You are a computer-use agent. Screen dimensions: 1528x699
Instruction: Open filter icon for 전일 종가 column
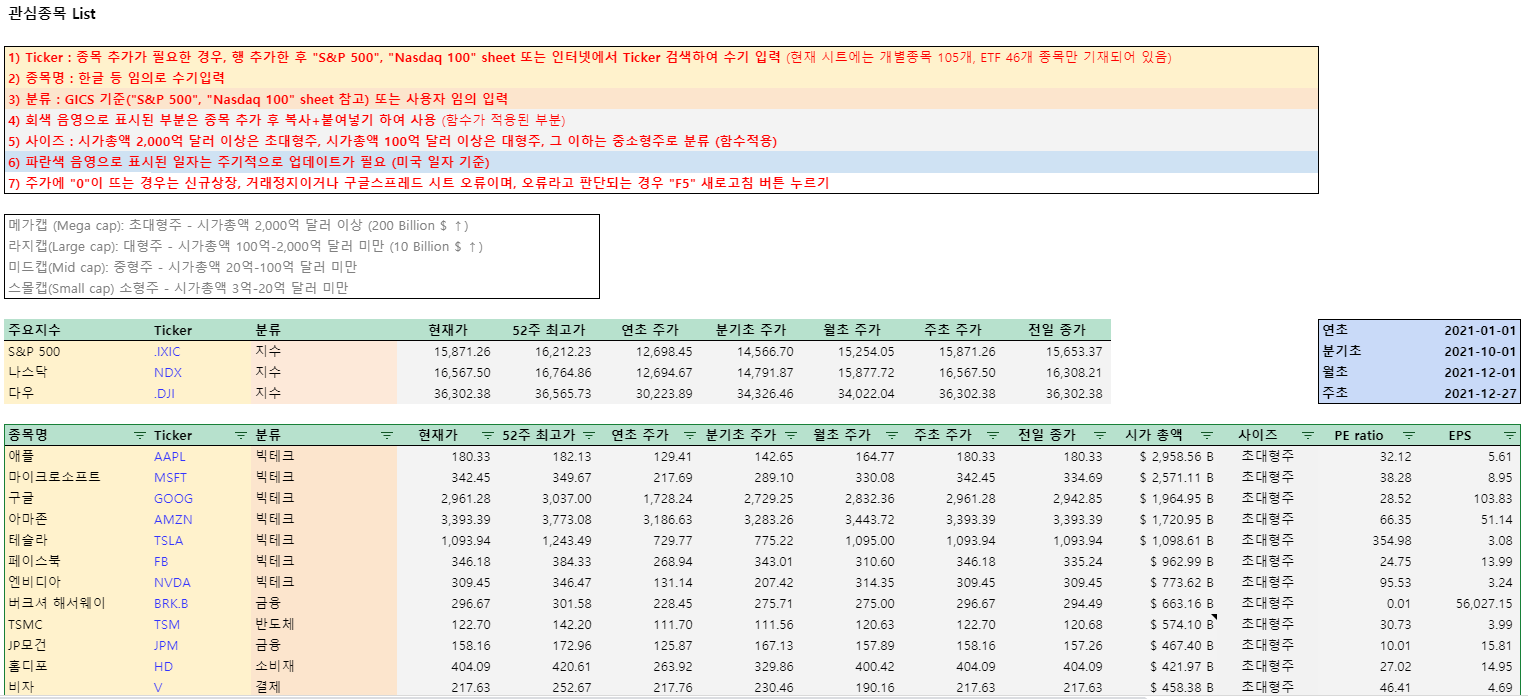[x=1099, y=435]
